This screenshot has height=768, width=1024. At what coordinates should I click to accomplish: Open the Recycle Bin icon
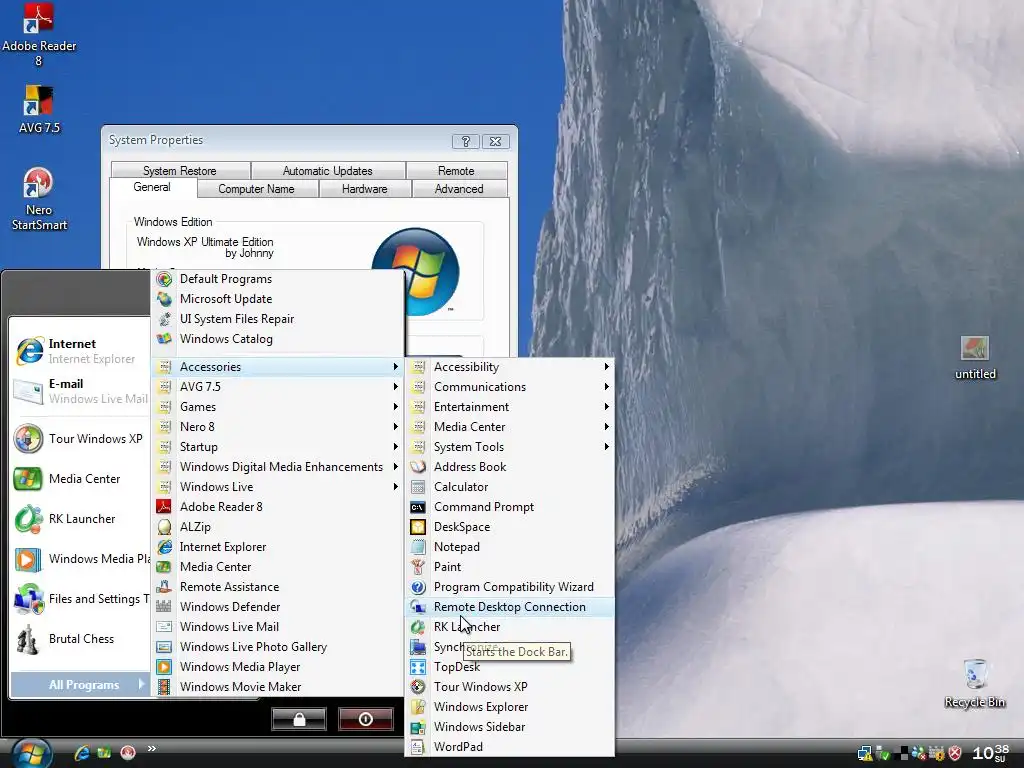[974, 683]
